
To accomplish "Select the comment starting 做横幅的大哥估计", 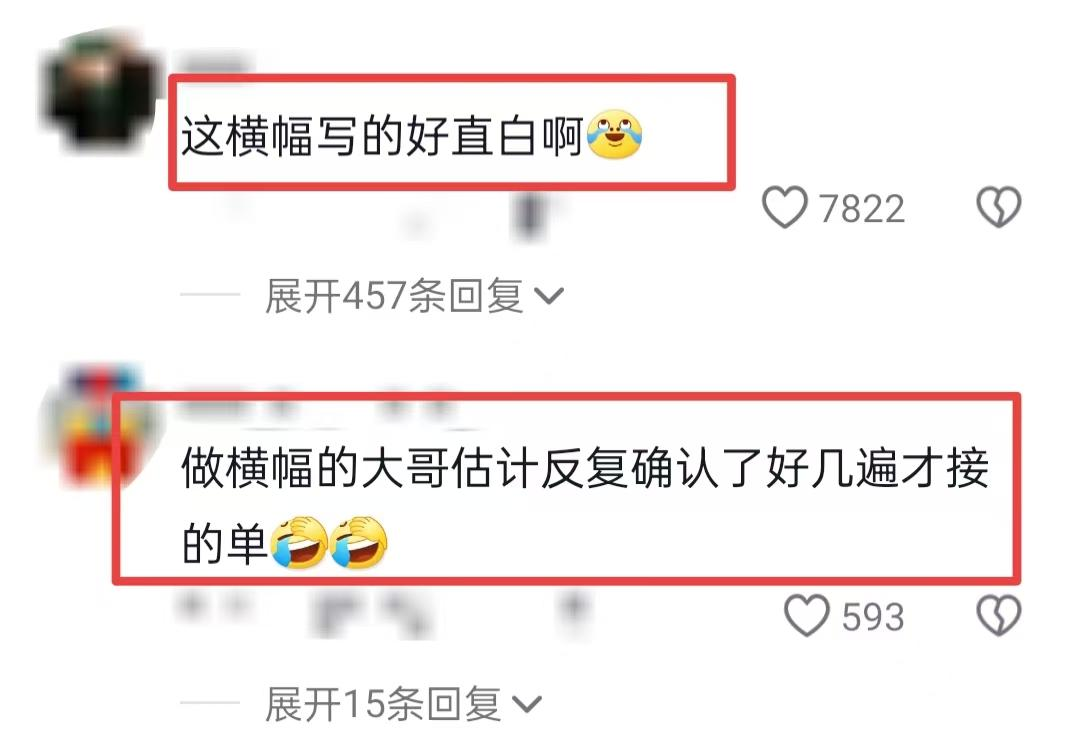I will point(585,505).
